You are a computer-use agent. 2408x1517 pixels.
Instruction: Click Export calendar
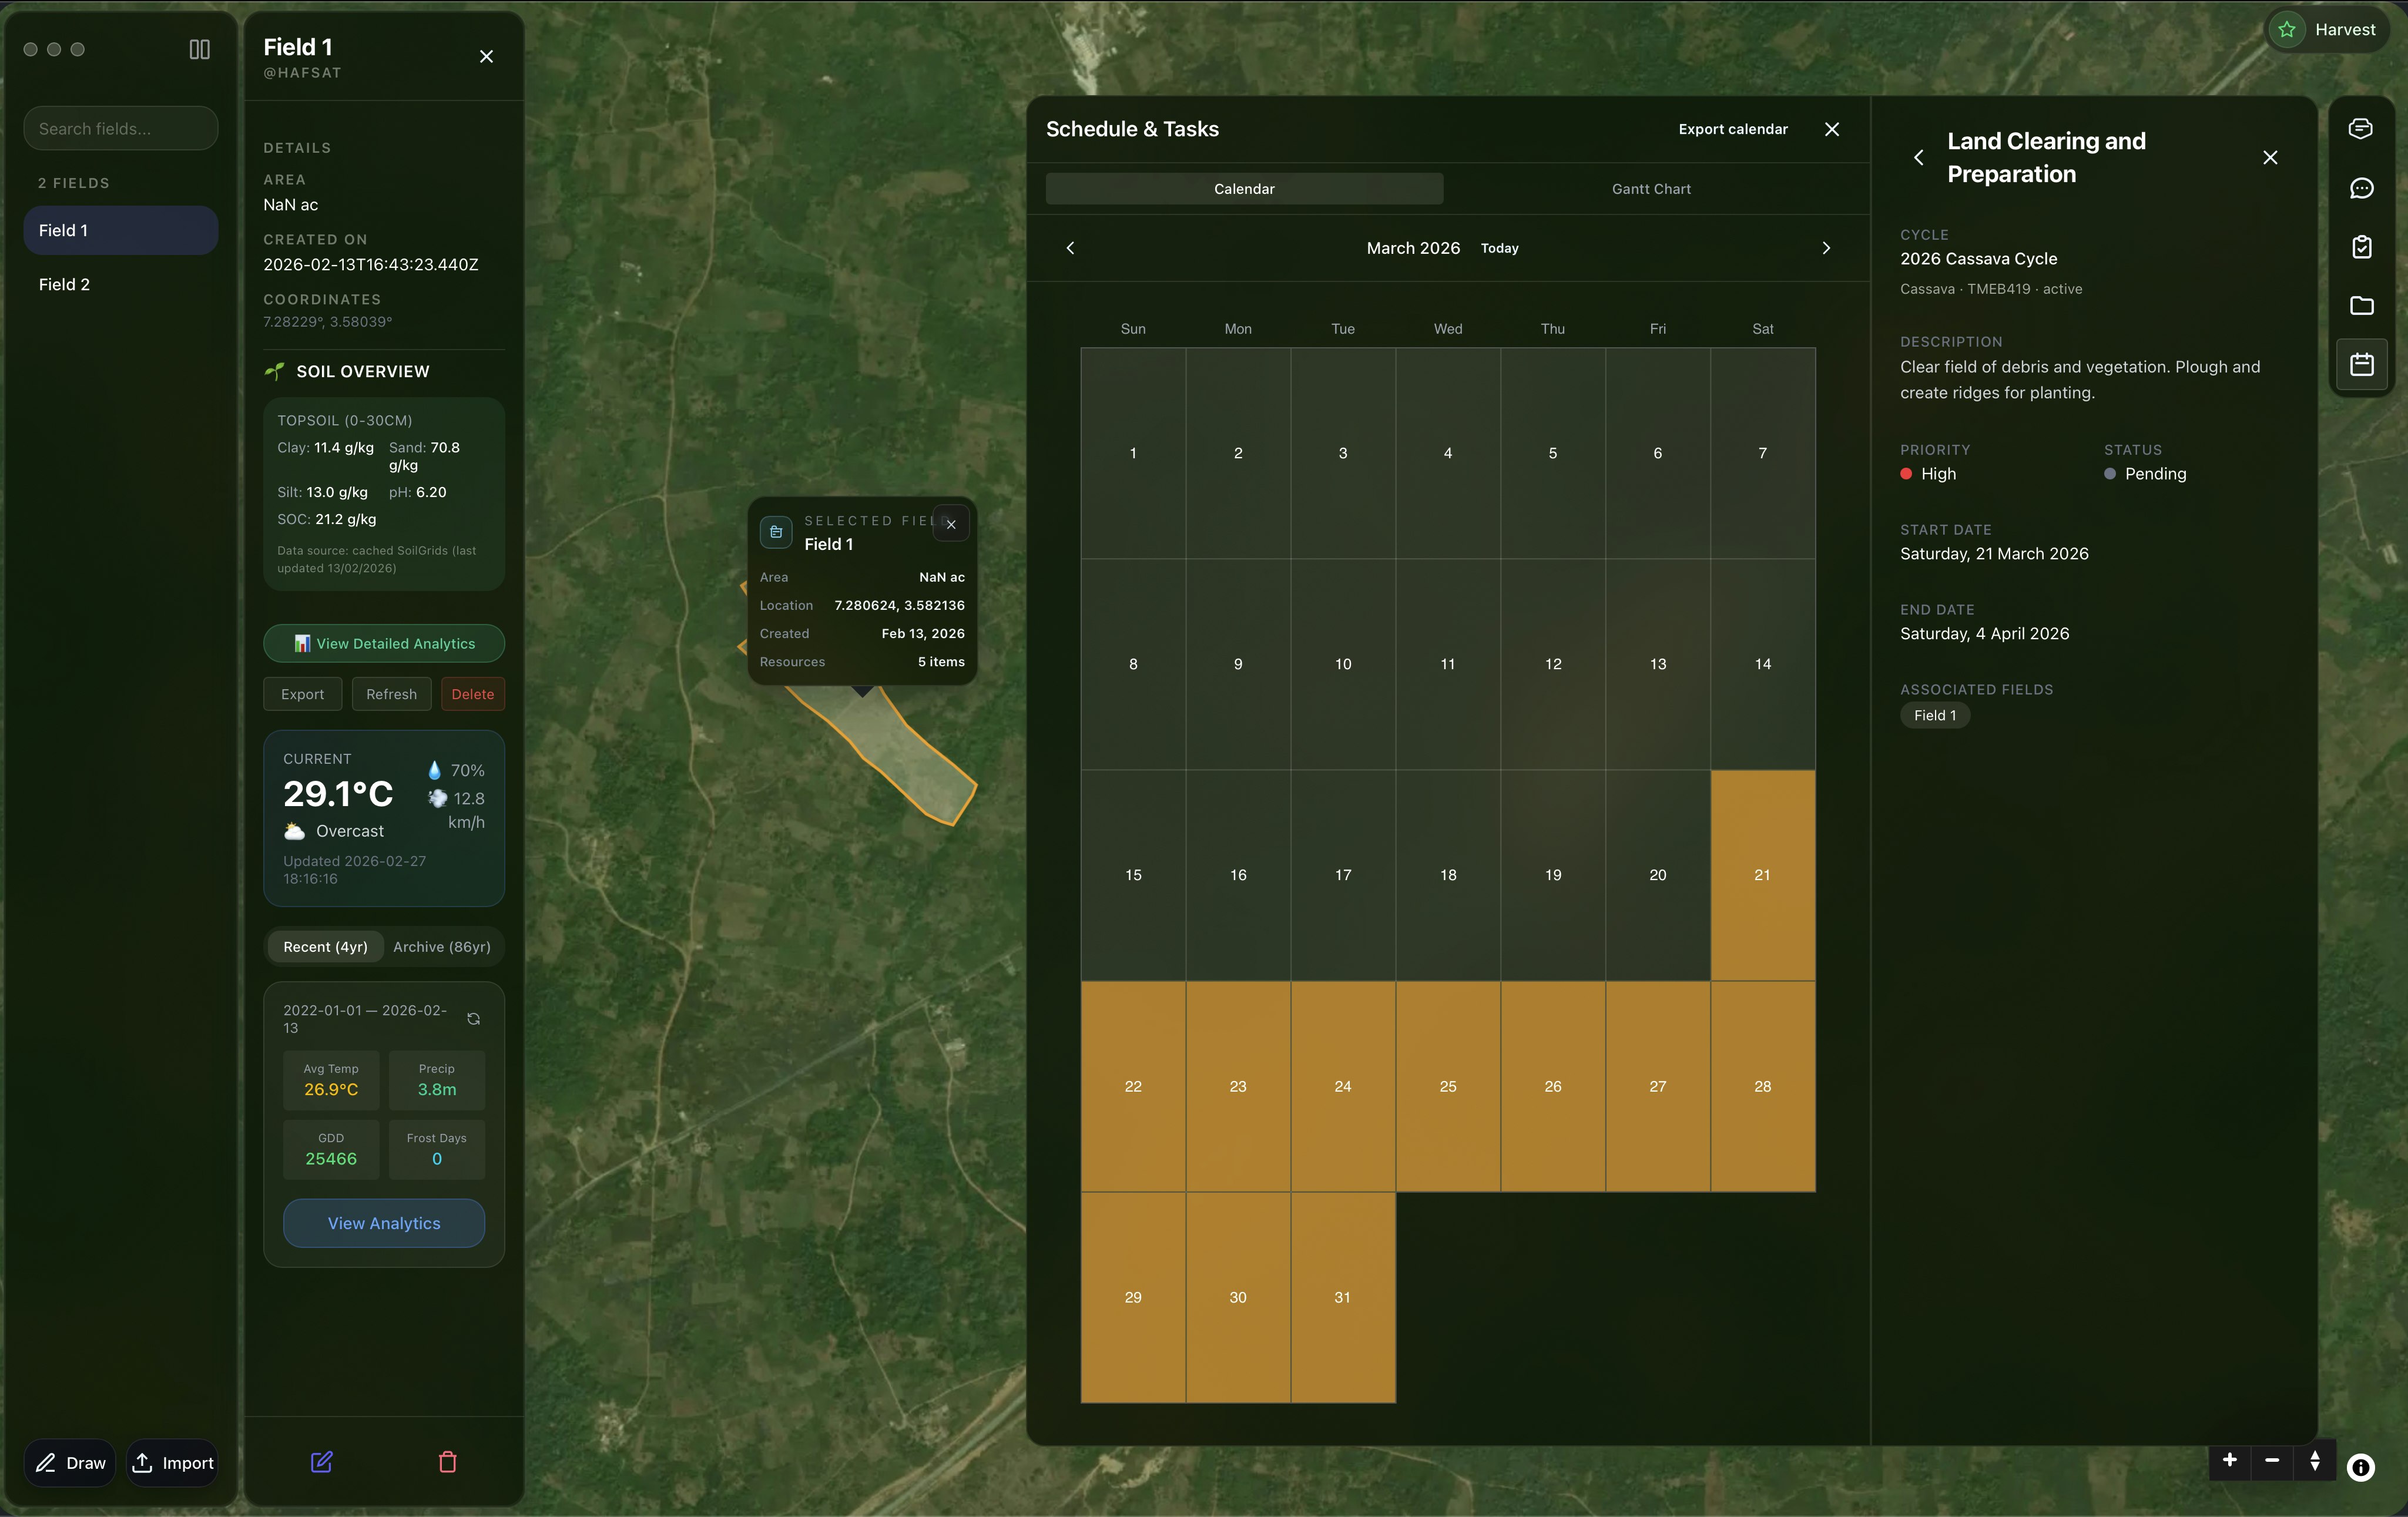coord(1733,128)
